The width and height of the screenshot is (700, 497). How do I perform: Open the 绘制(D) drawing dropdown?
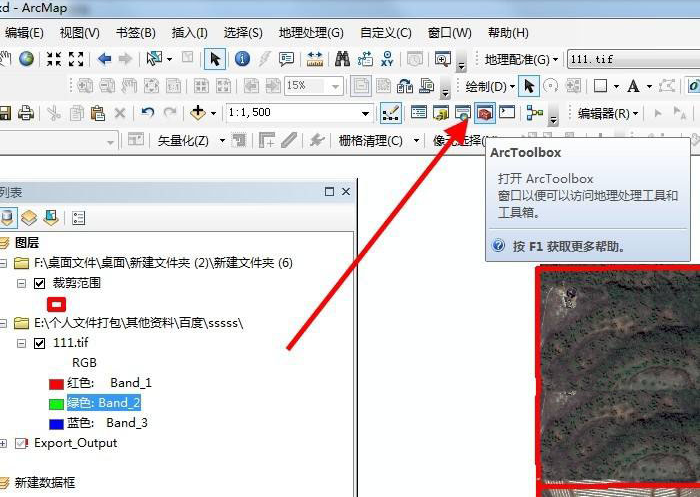pyautogui.click(x=490, y=86)
